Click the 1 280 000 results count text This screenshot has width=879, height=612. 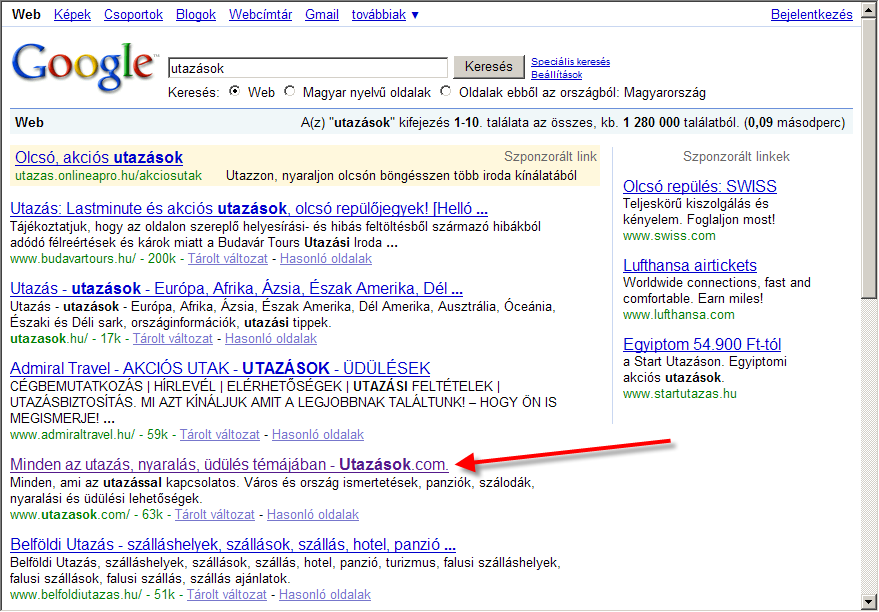651,123
